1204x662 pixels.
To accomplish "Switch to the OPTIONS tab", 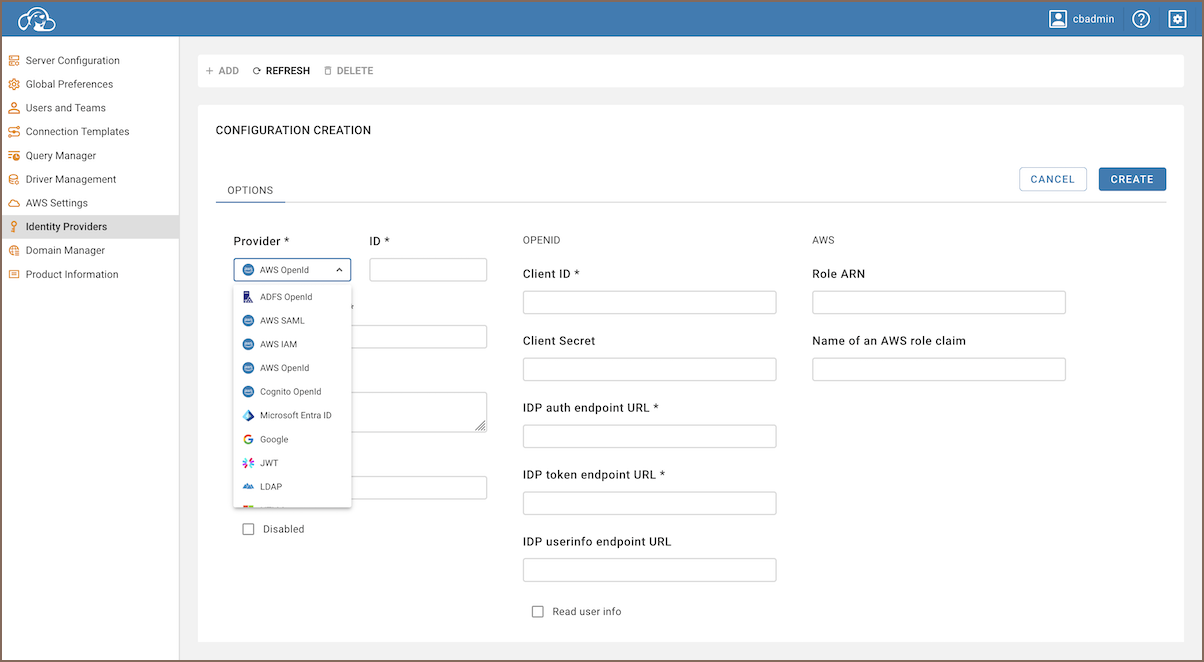I will (x=250, y=190).
